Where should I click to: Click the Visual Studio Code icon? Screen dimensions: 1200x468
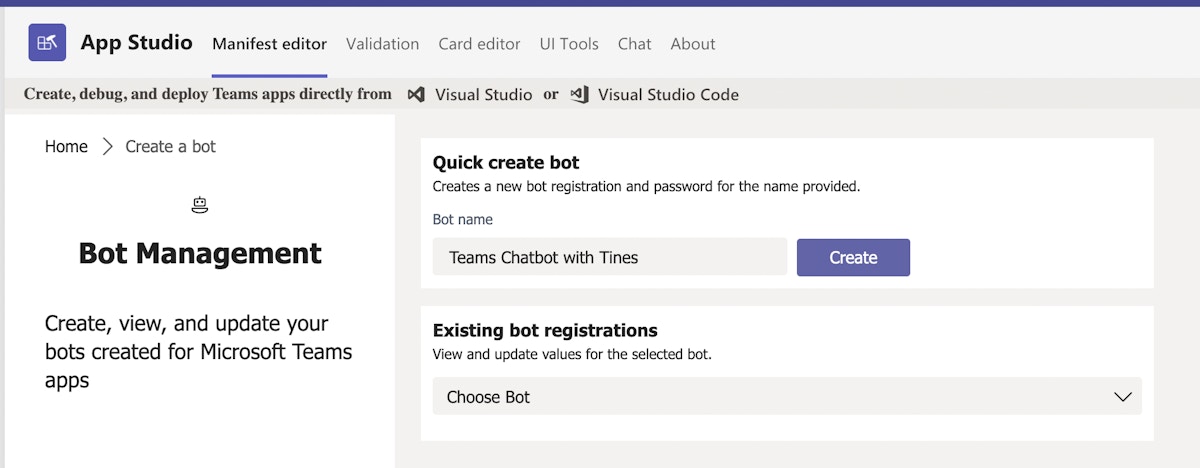(579, 95)
